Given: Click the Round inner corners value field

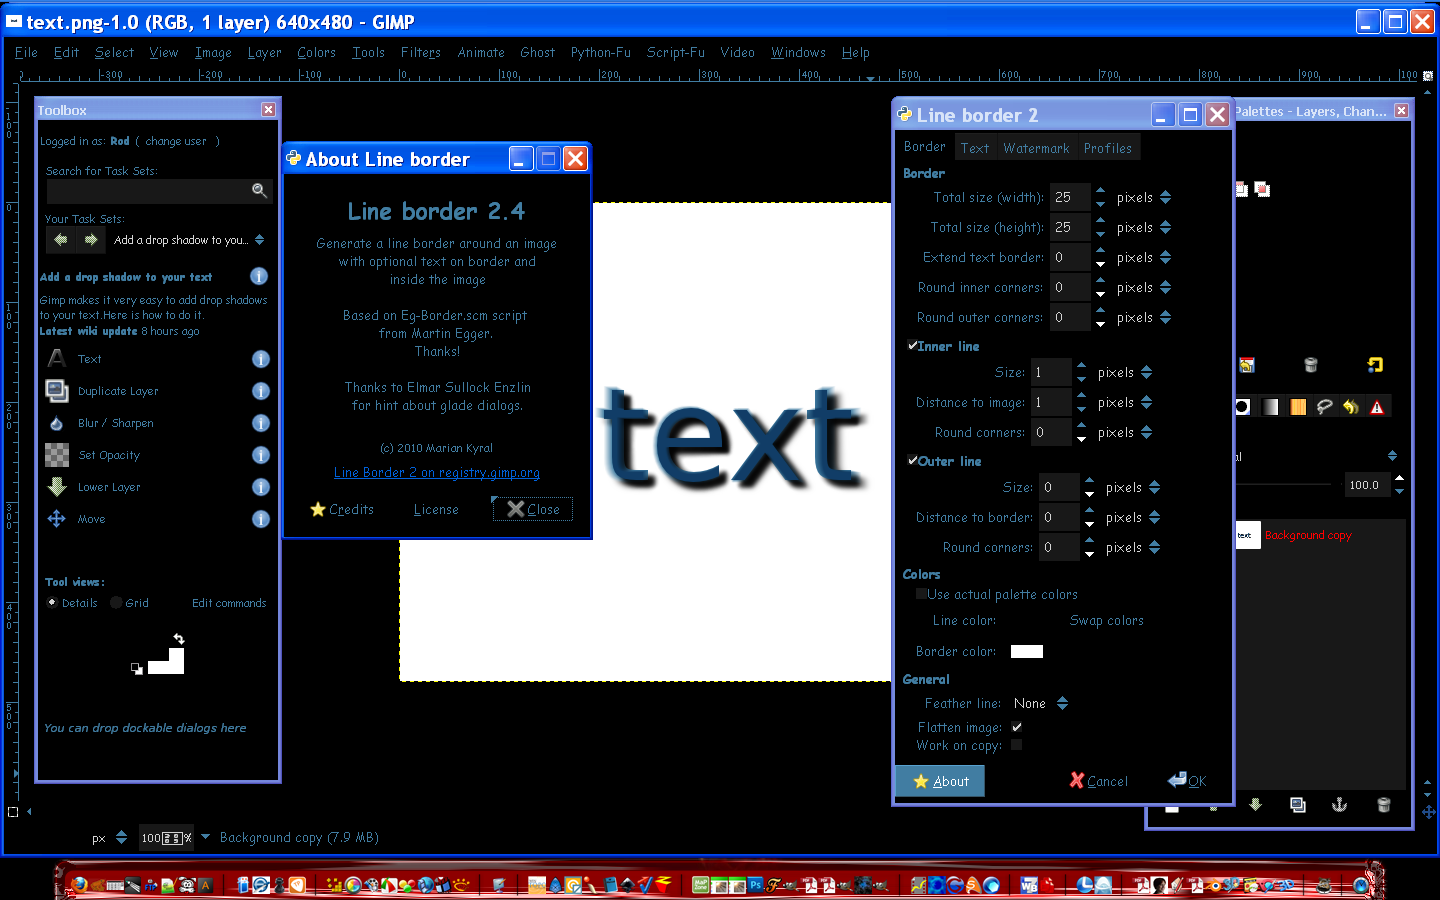Looking at the screenshot, I should click(1069, 288).
